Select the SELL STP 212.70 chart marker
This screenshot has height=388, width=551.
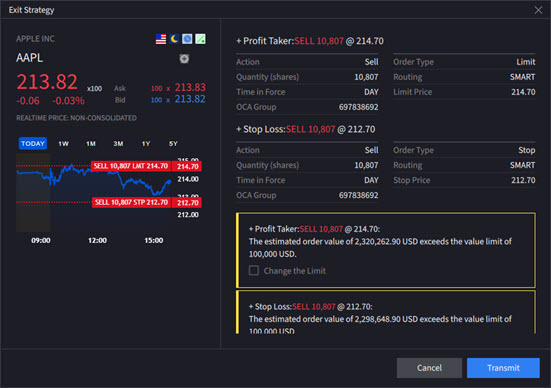click(131, 202)
